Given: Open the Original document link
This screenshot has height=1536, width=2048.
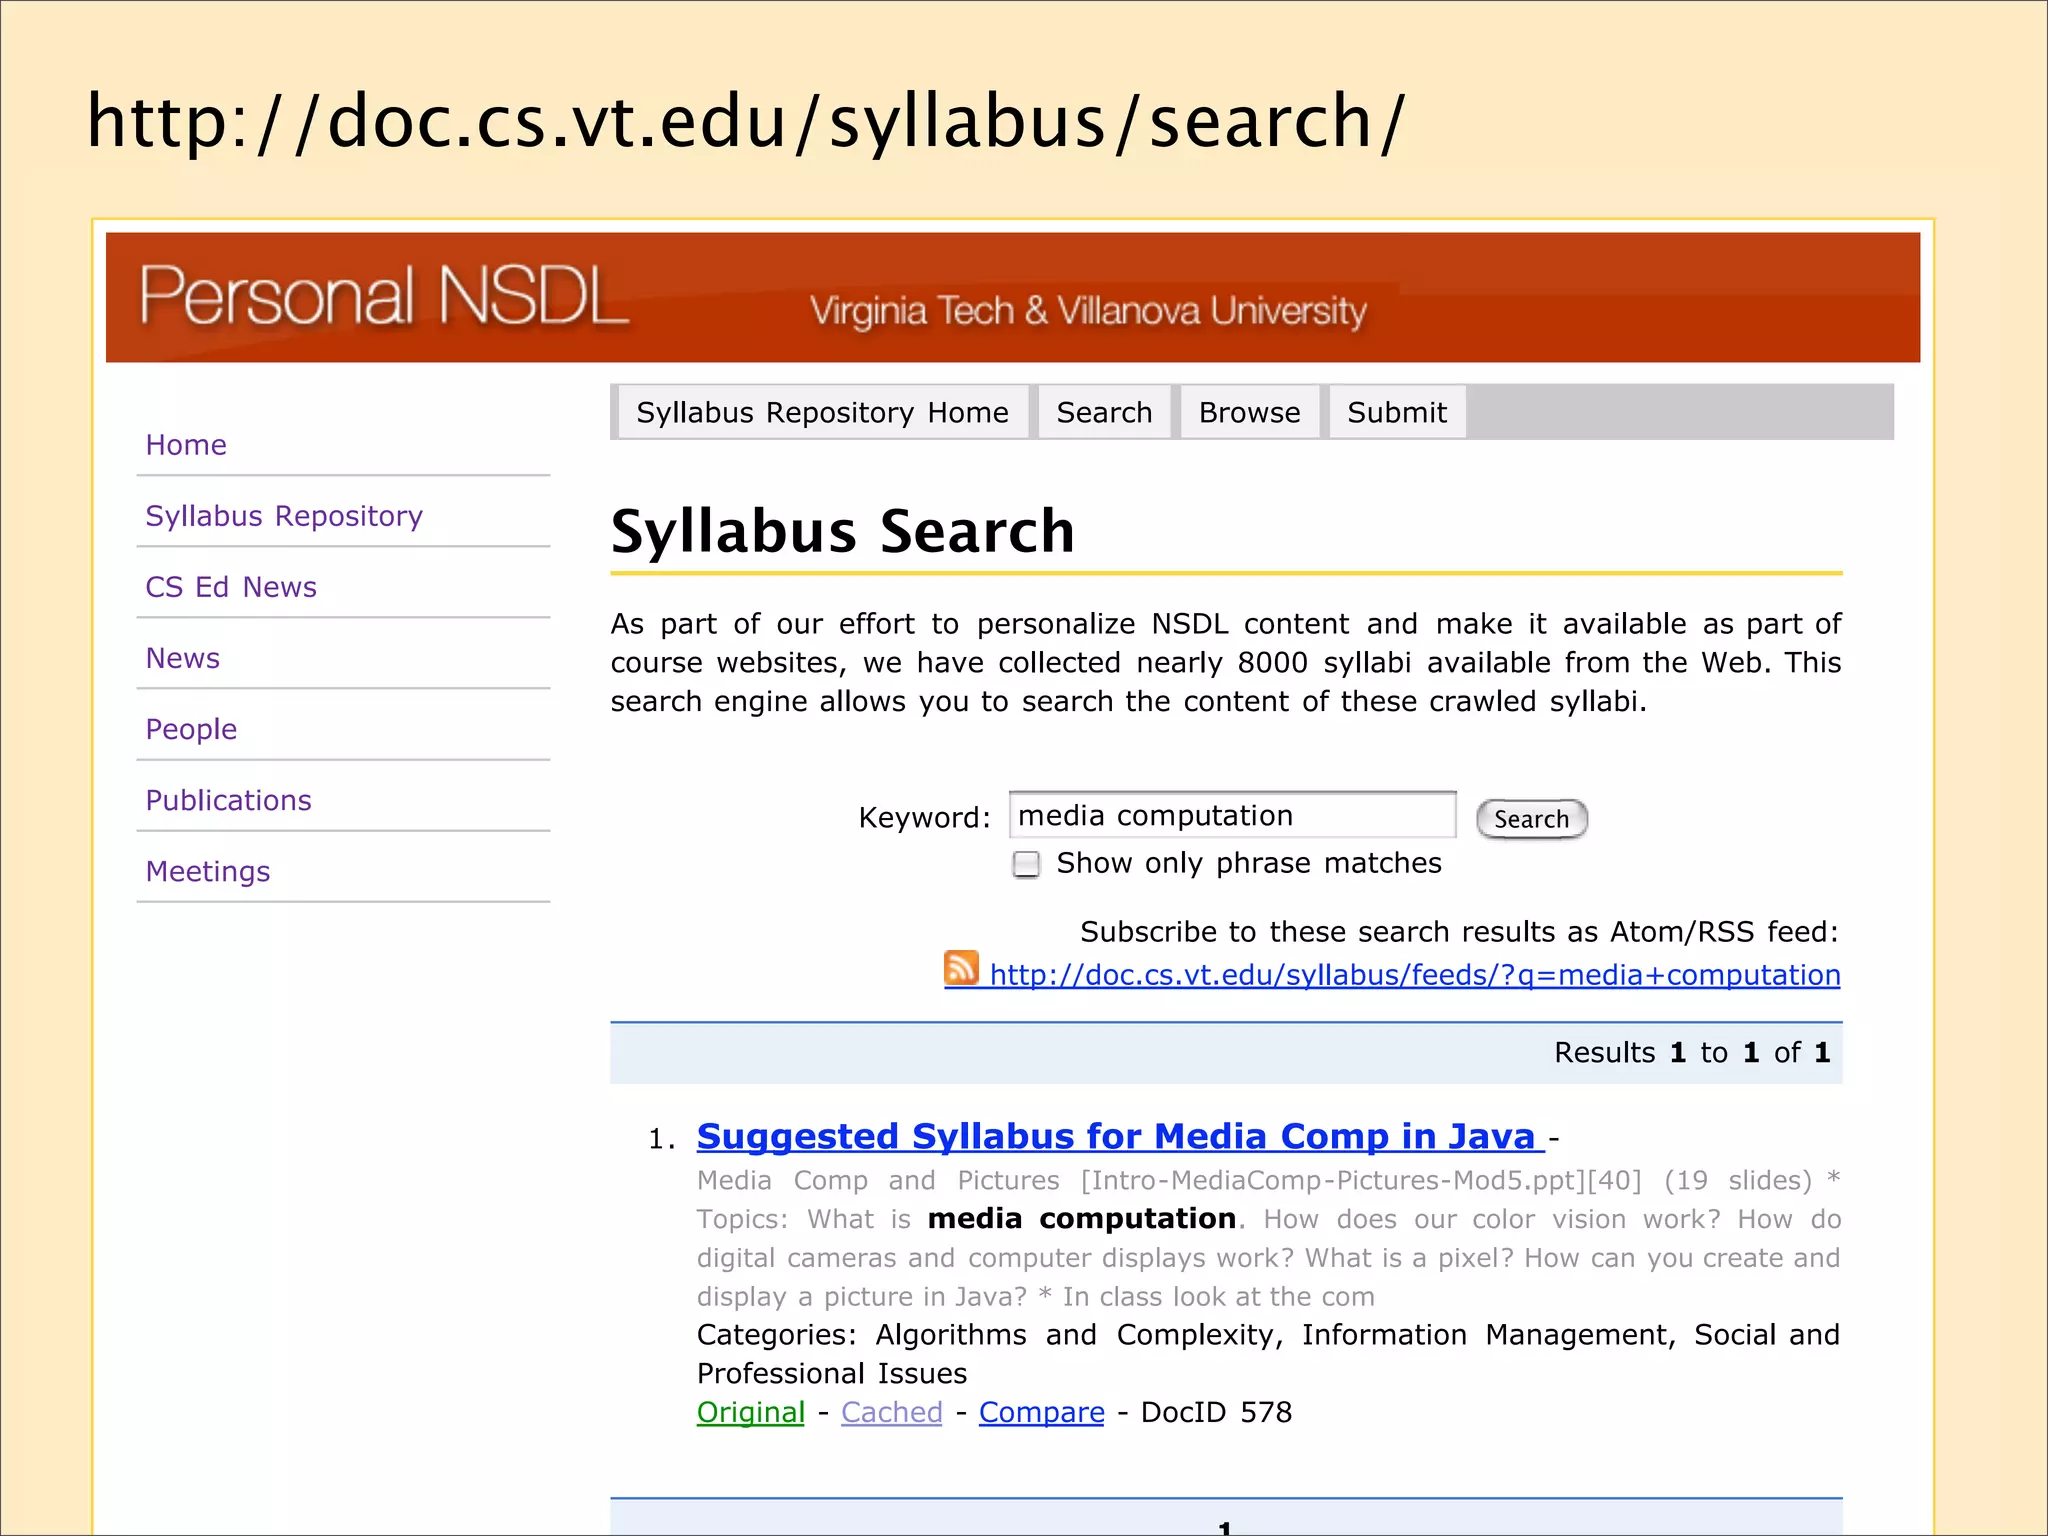Looking at the screenshot, I should pyautogui.click(x=750, y=1412).
